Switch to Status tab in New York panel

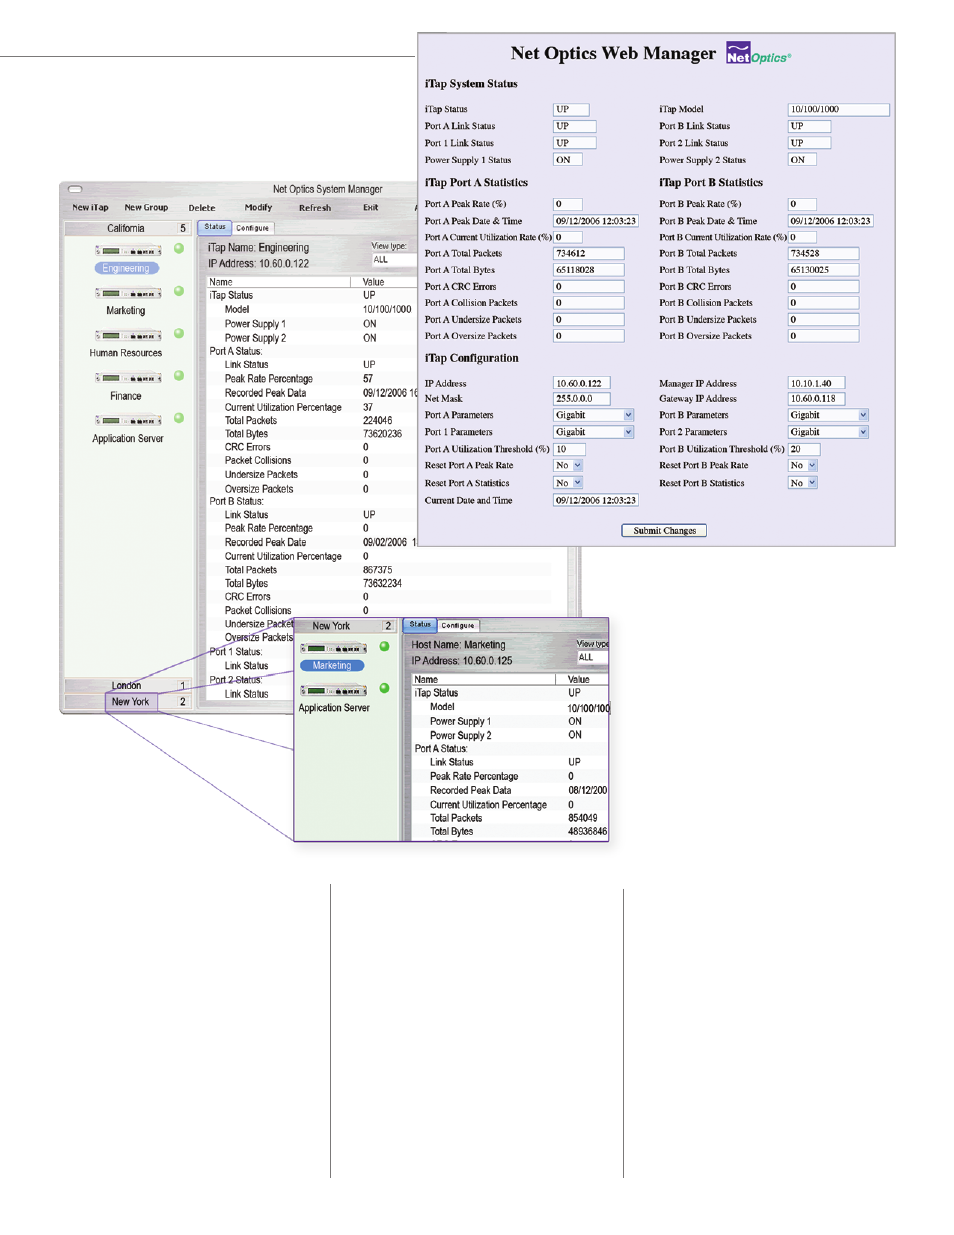click(420, 624)
